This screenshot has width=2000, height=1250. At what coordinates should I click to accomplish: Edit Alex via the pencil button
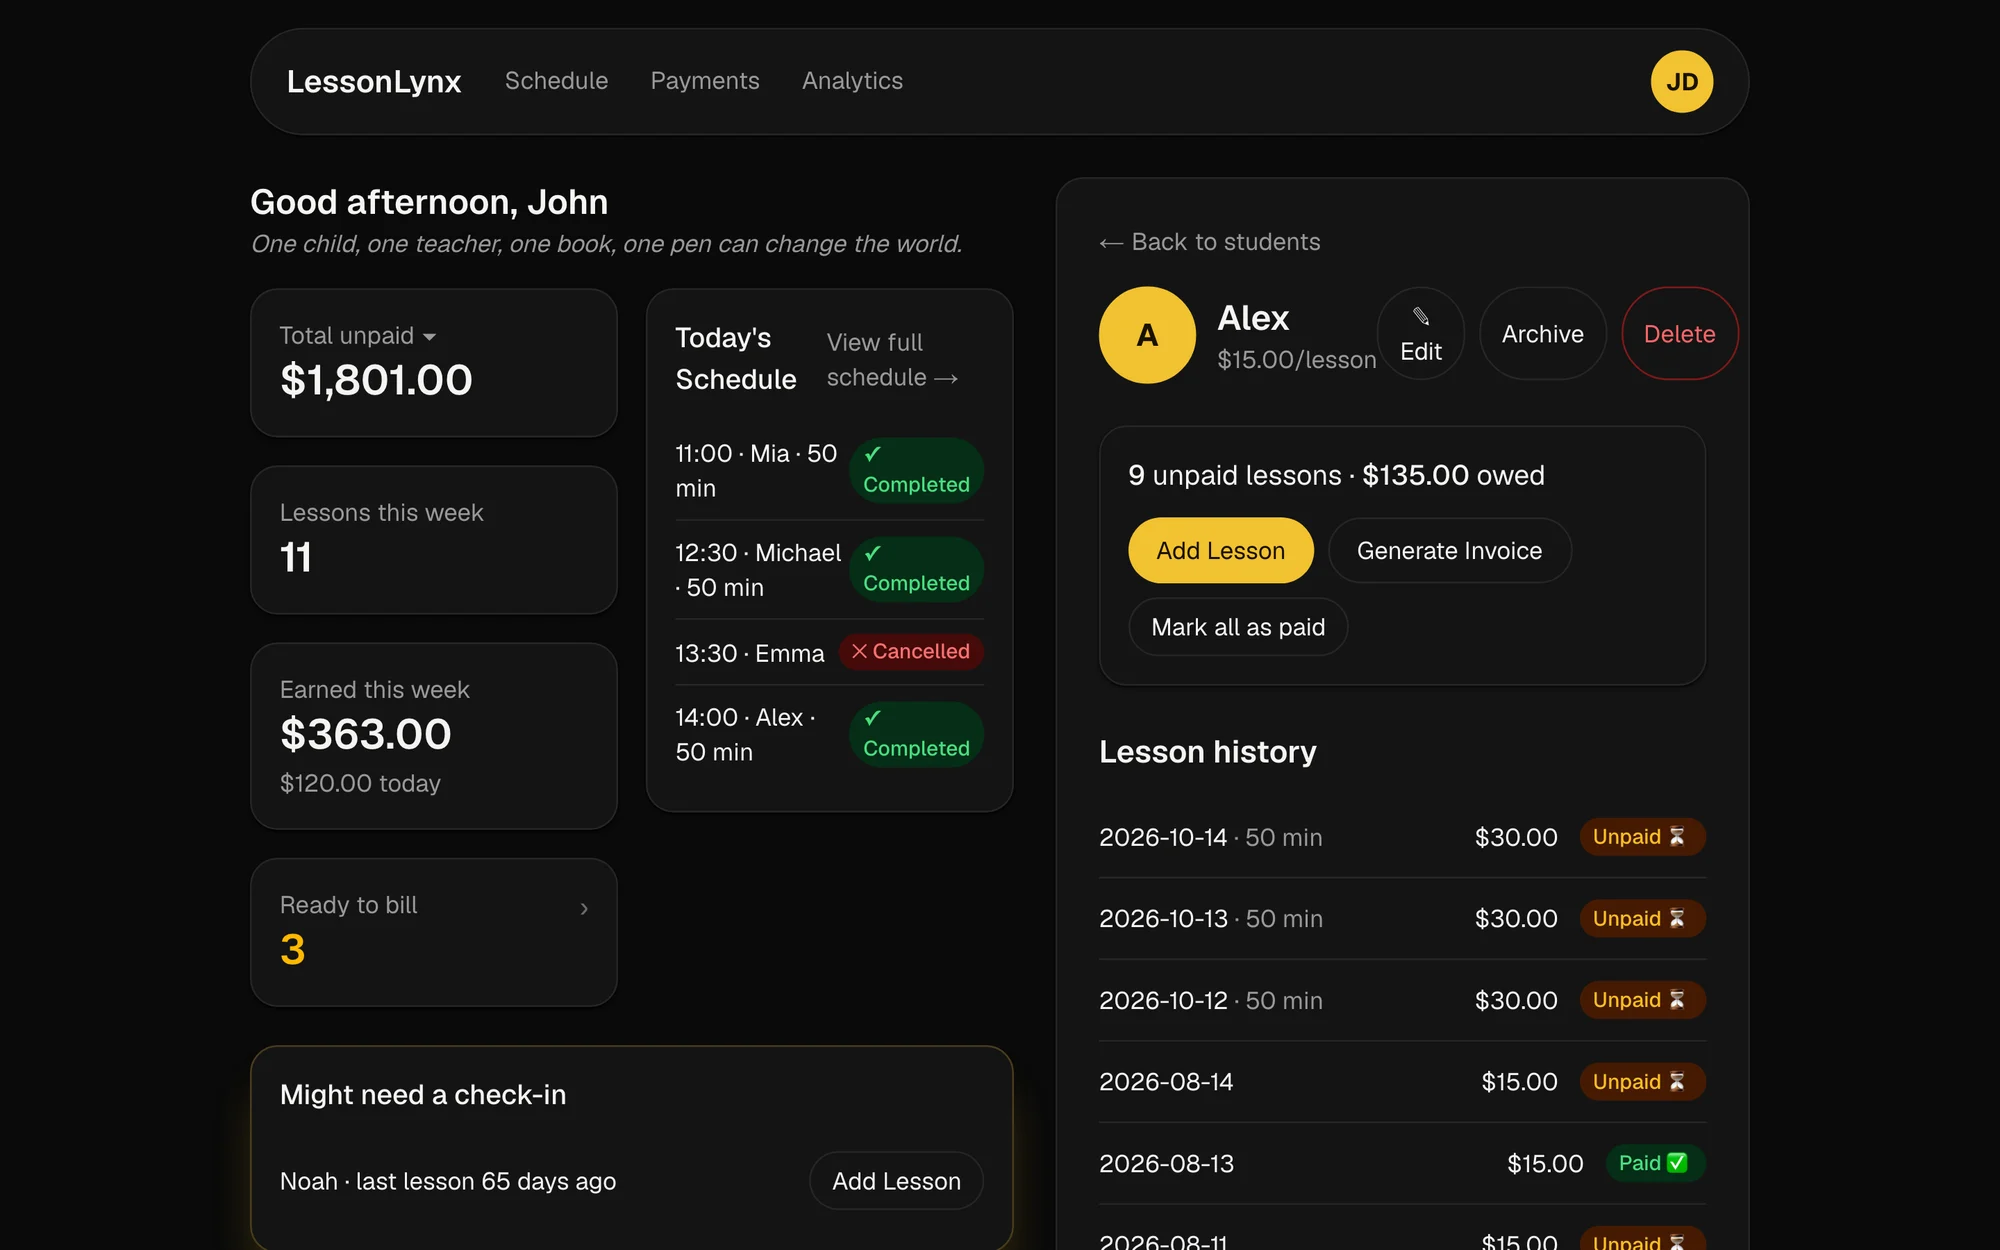point(1420,334)
